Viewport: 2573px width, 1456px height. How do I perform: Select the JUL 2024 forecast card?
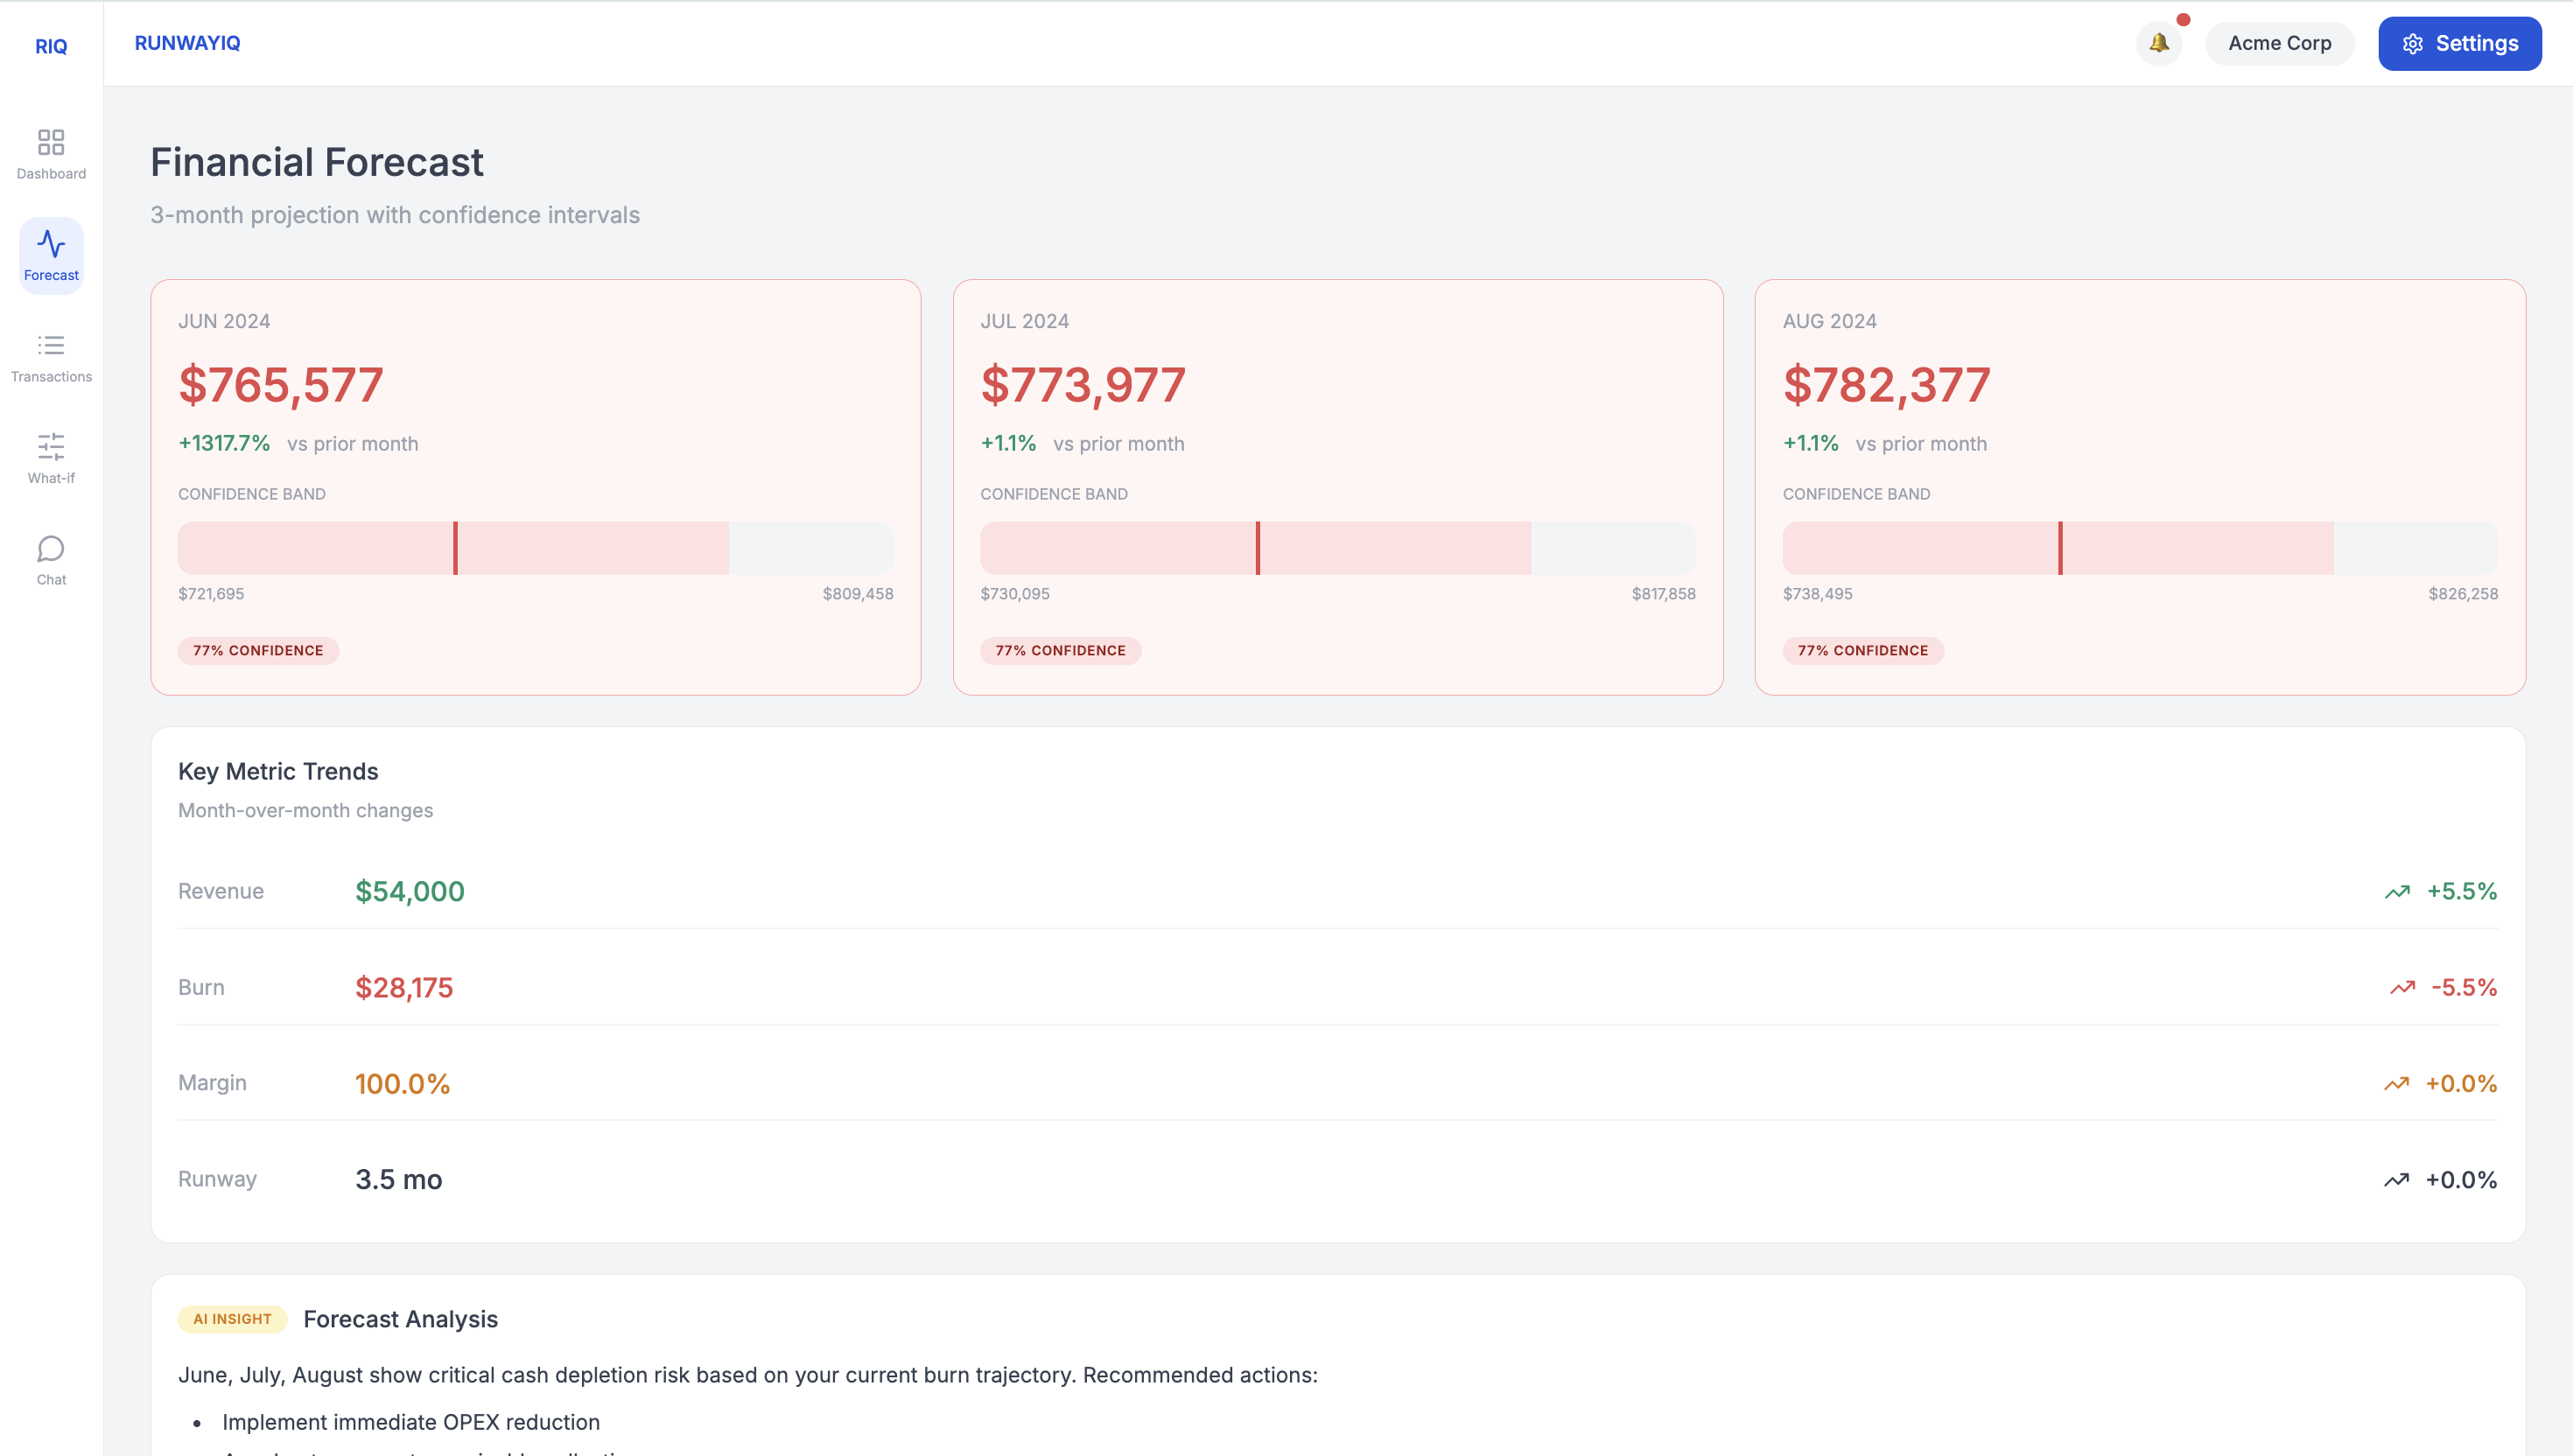pyautogui.click(x=1337, y=486)
